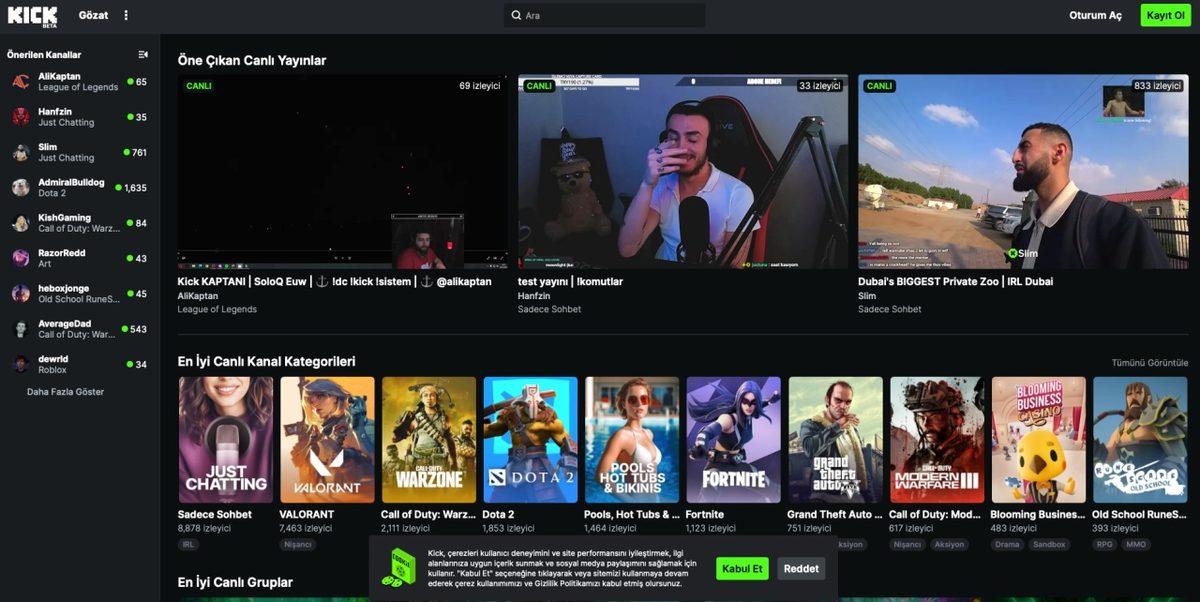Accept cookies with Kabul Et
1200x602 pixels.
point(741,568)
